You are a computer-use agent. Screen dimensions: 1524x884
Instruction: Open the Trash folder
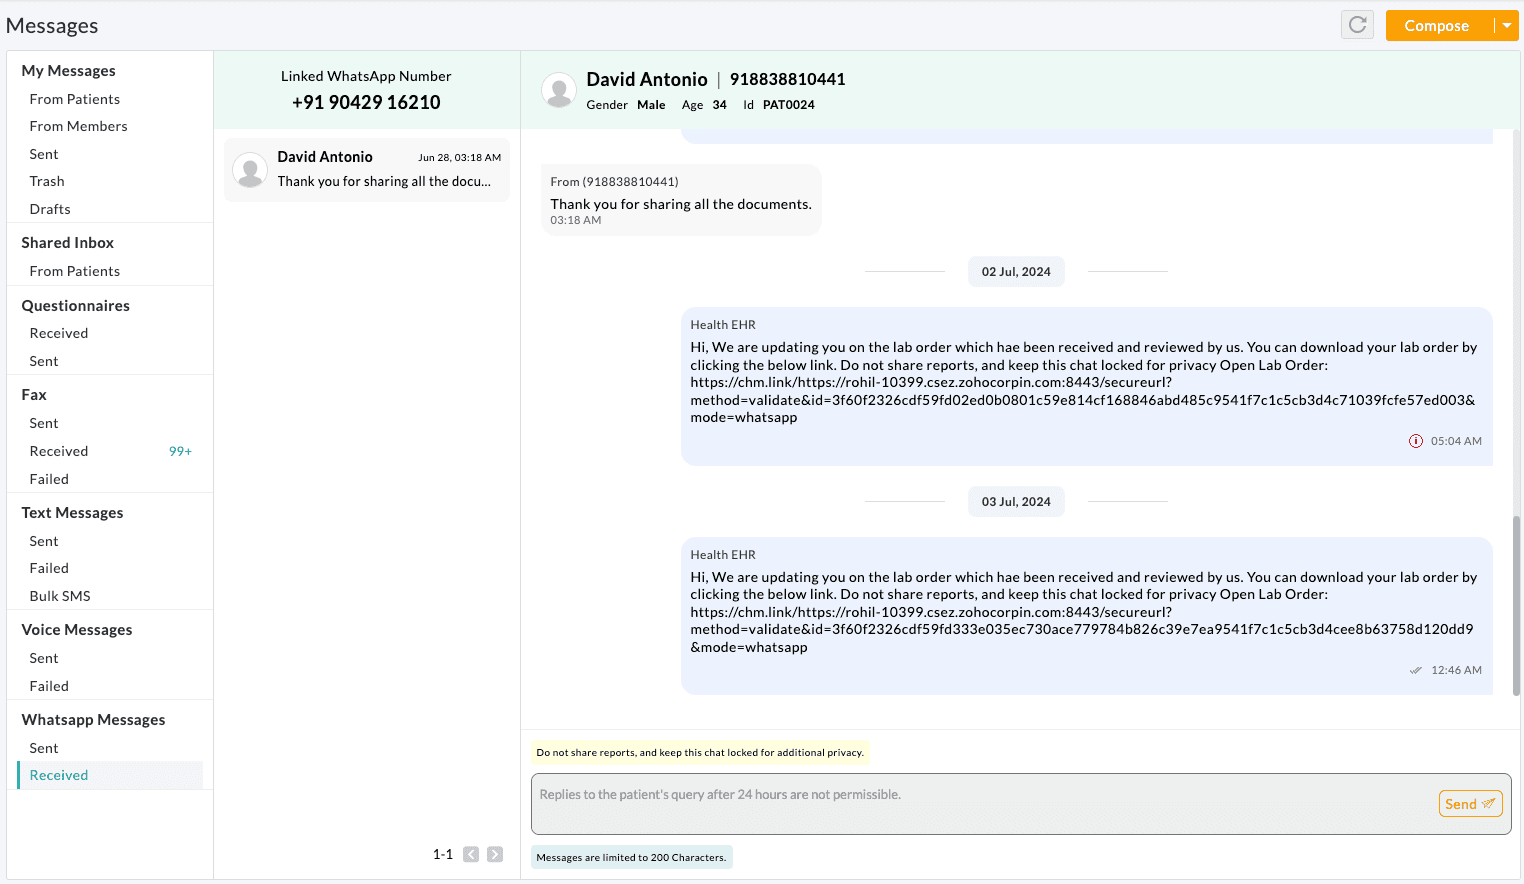(47, 181)
